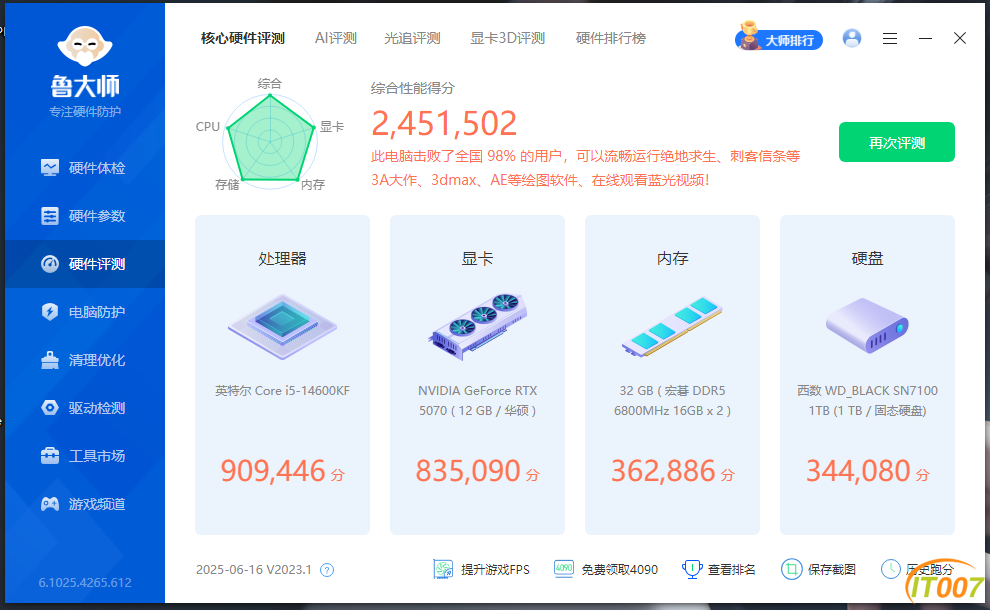This screenshot has width=990, height=610.
Task: Click the processor score 909,446
Action: (x=273, y=471)
